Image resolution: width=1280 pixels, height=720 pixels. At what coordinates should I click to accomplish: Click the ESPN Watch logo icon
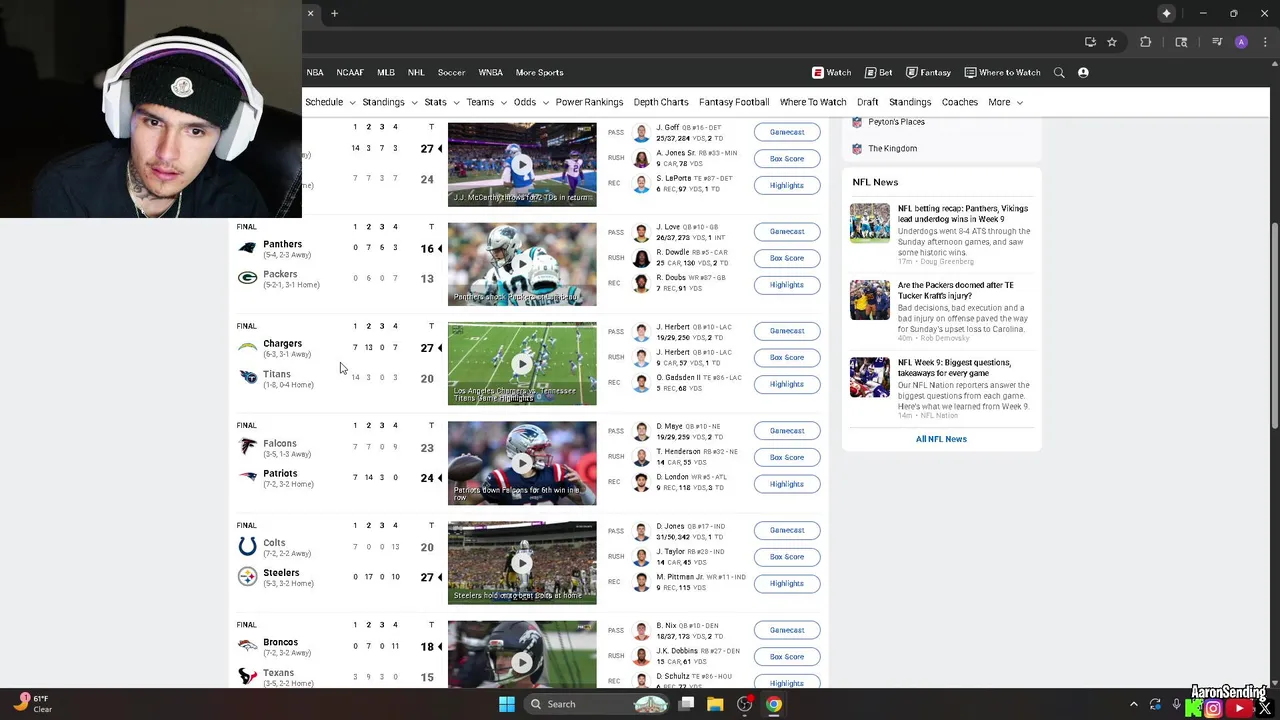[x=817, y=72]
